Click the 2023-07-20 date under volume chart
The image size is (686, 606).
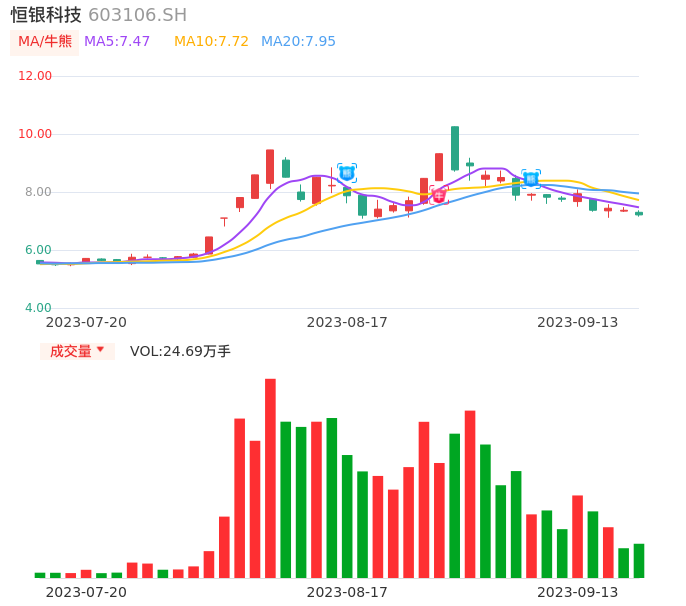86,592
